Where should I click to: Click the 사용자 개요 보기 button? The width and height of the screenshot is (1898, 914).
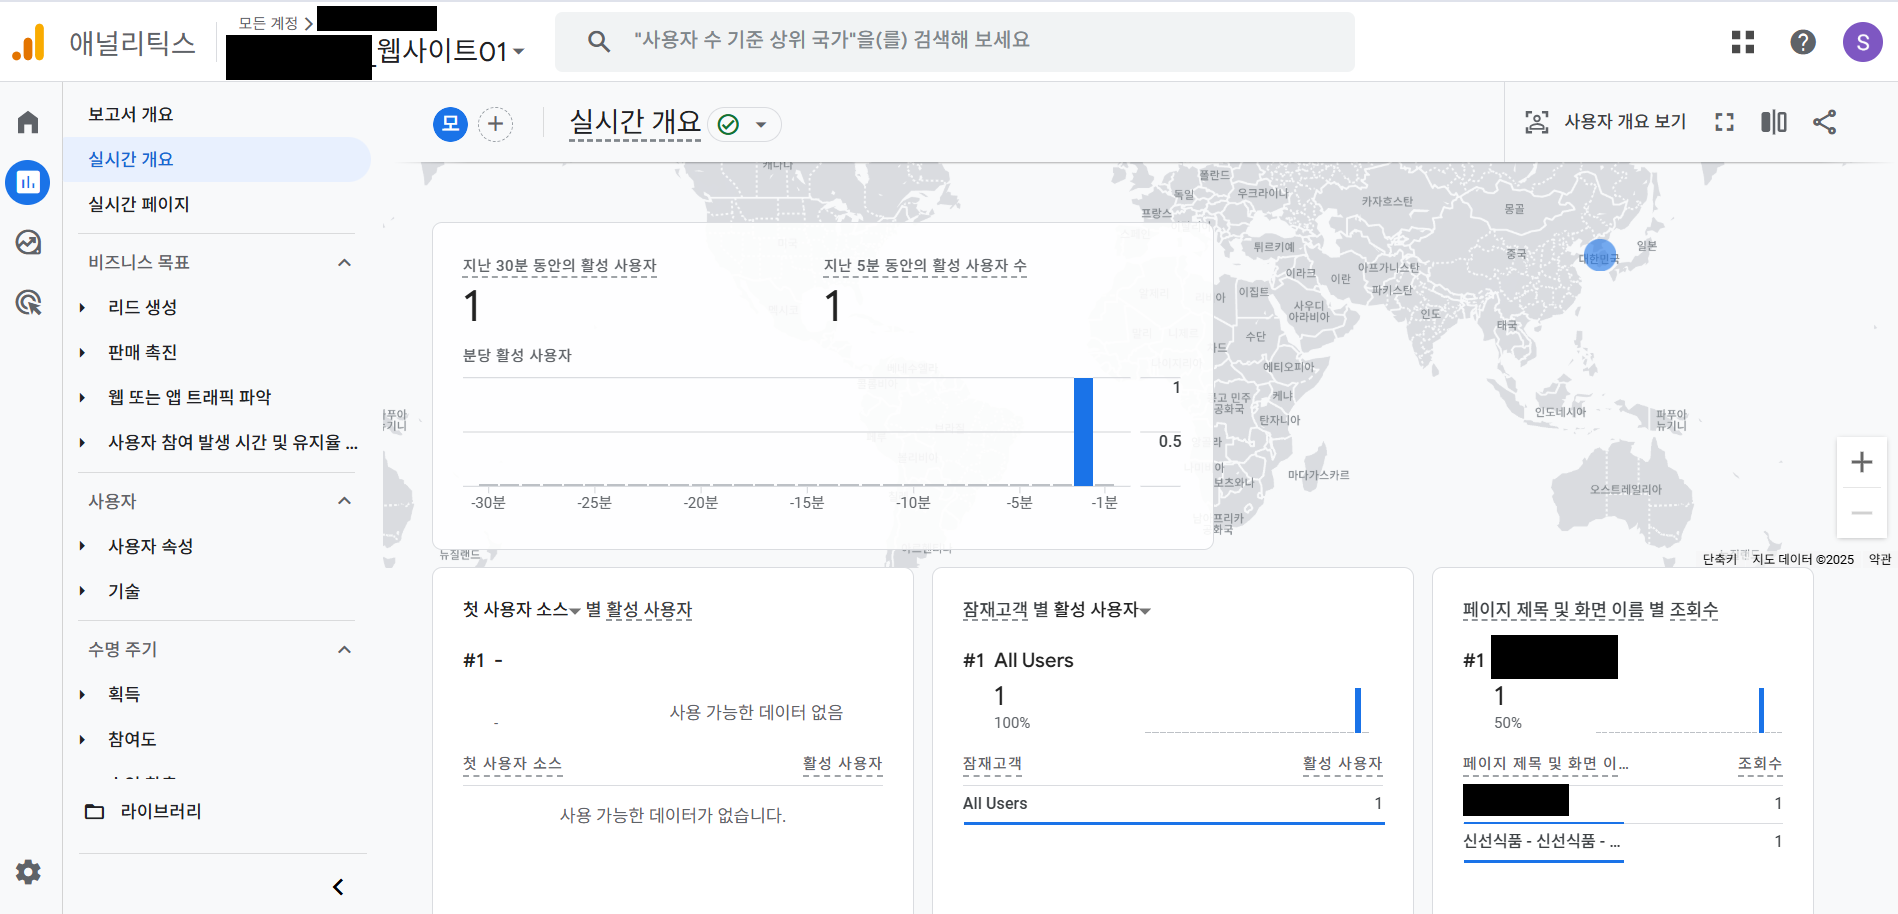[x=1605, y=122]
